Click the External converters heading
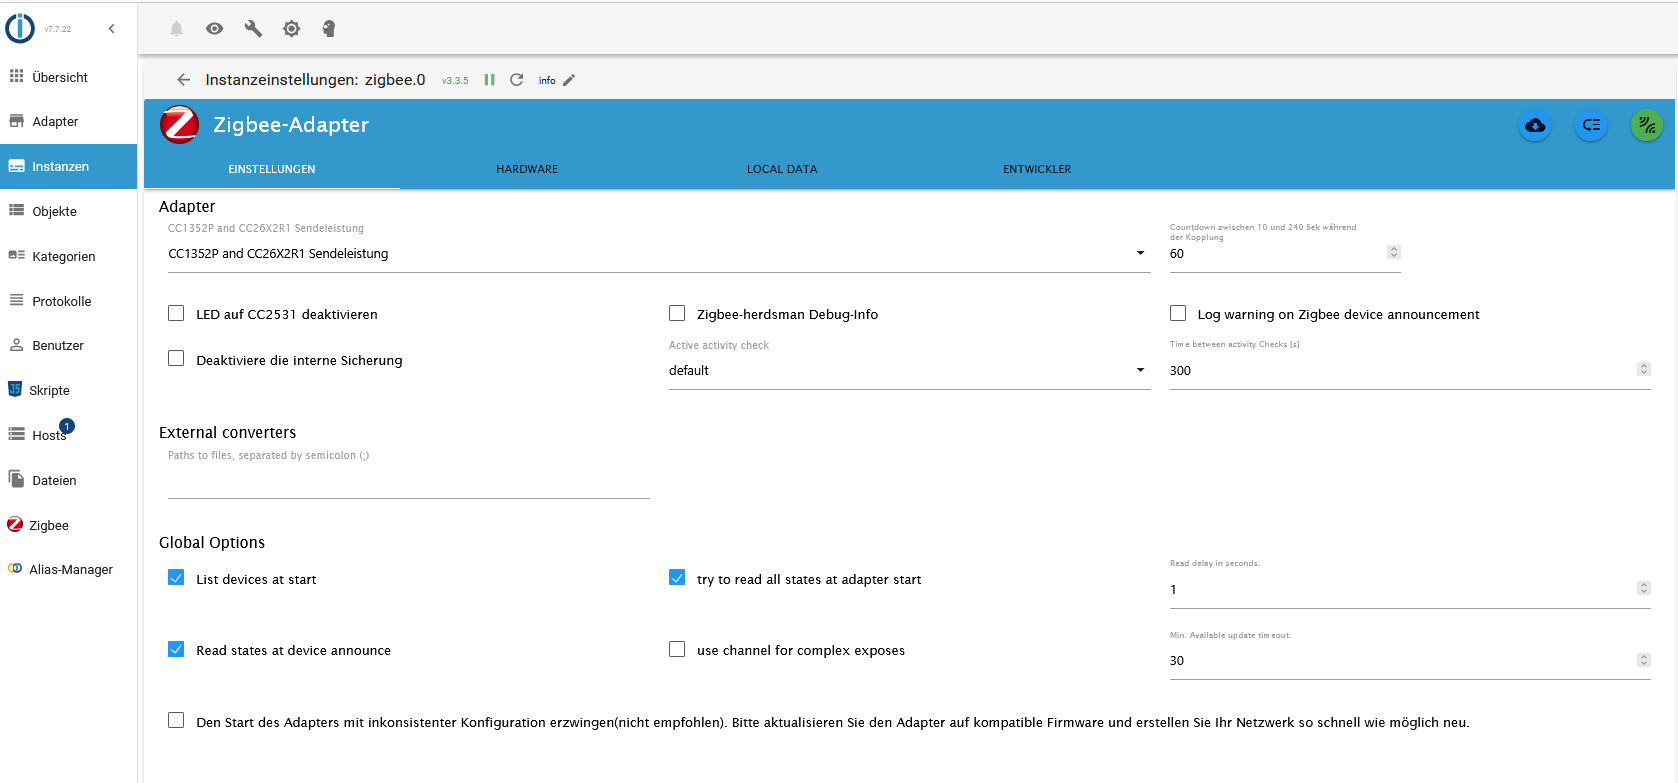The width and height of the screenshot is (1678, 783). pos(228,433)
